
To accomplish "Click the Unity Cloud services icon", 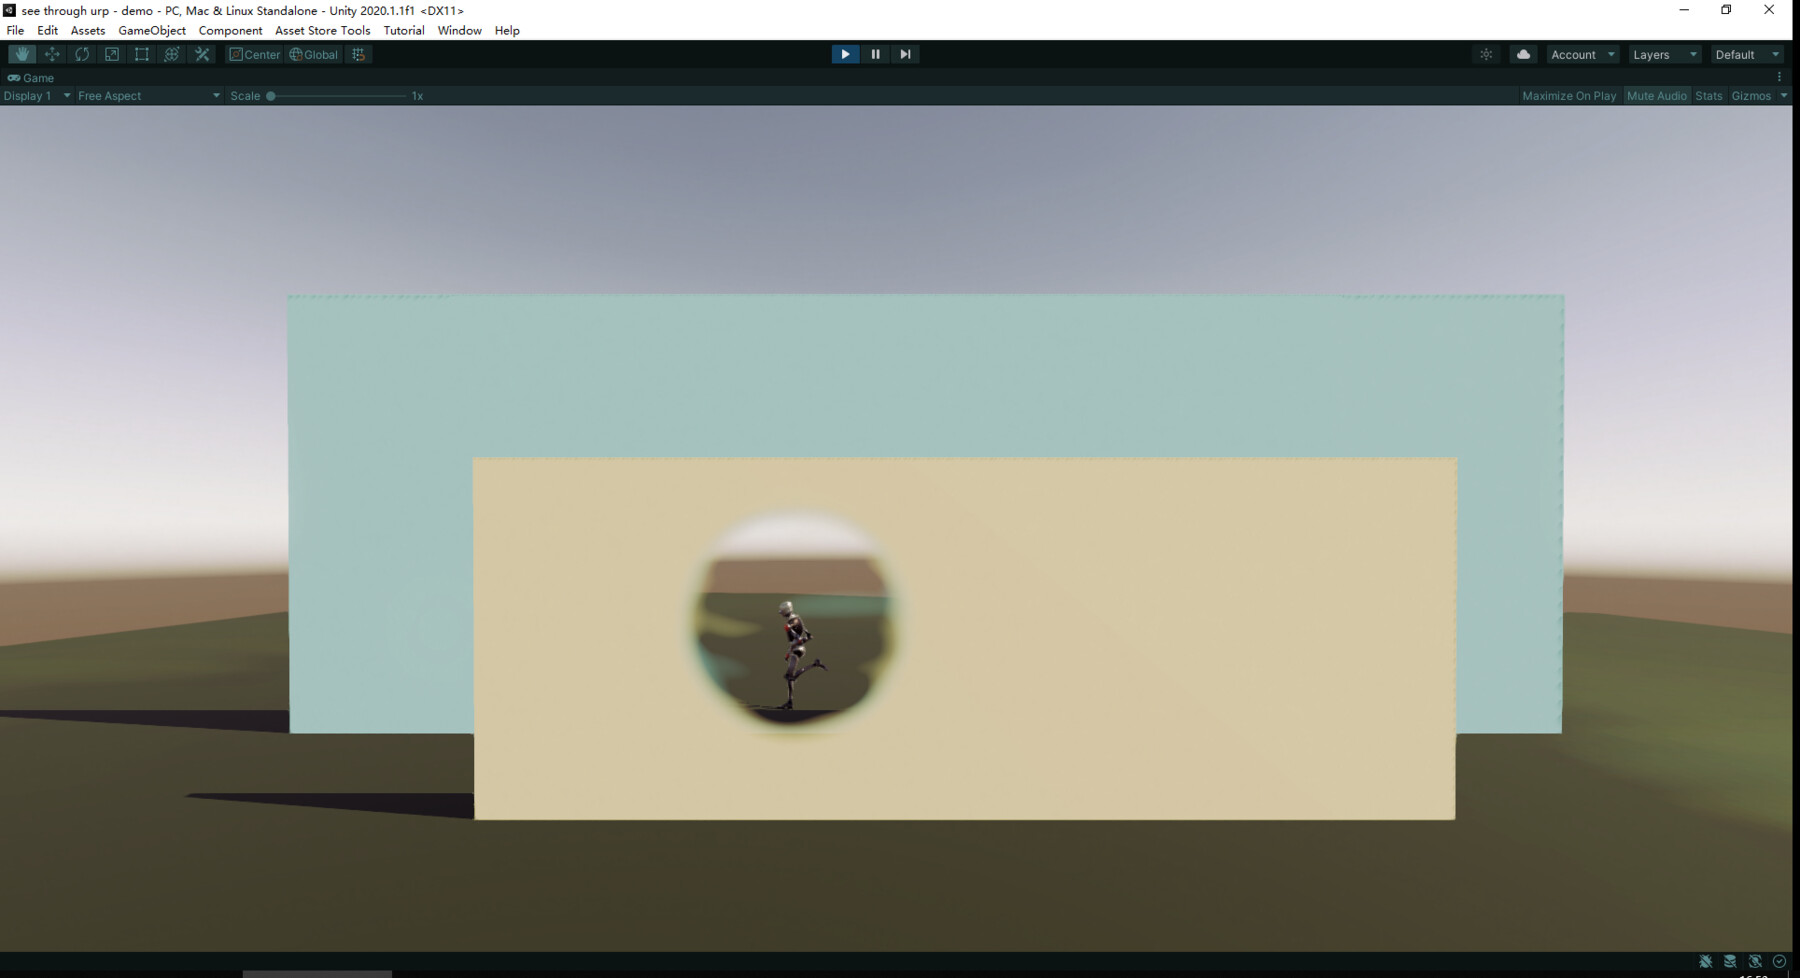I will 1523,54.
